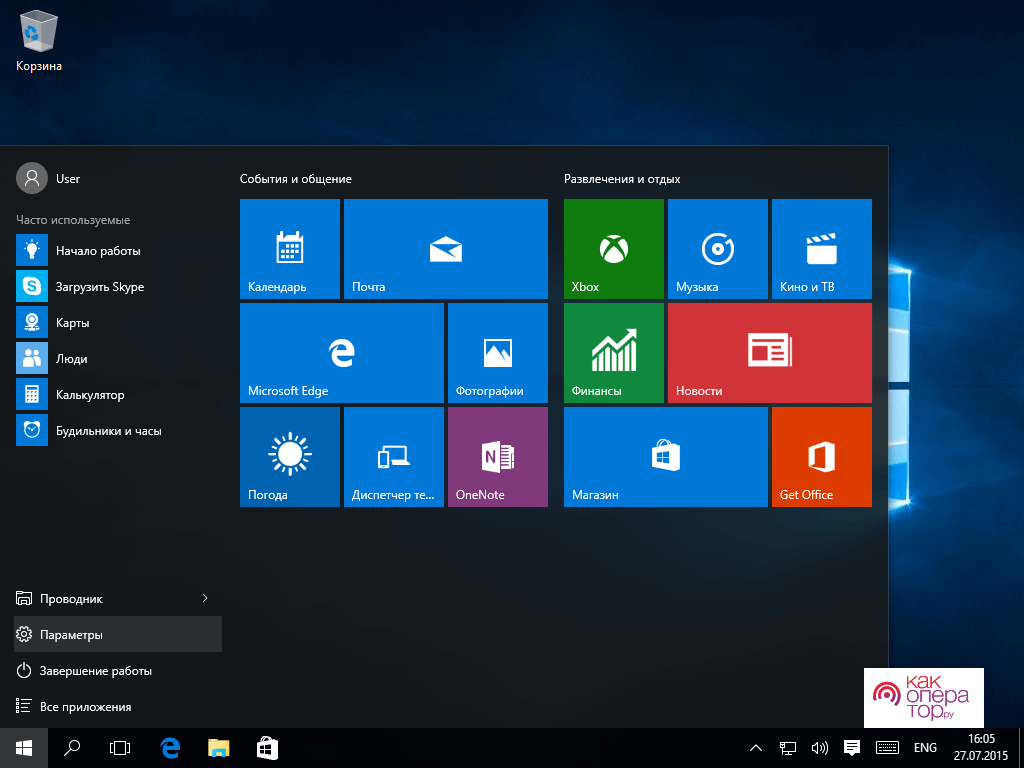Image resolution: width=1024 pixels, height=768 pixels.
Task: Click the User account button
Action: (49, 178)
